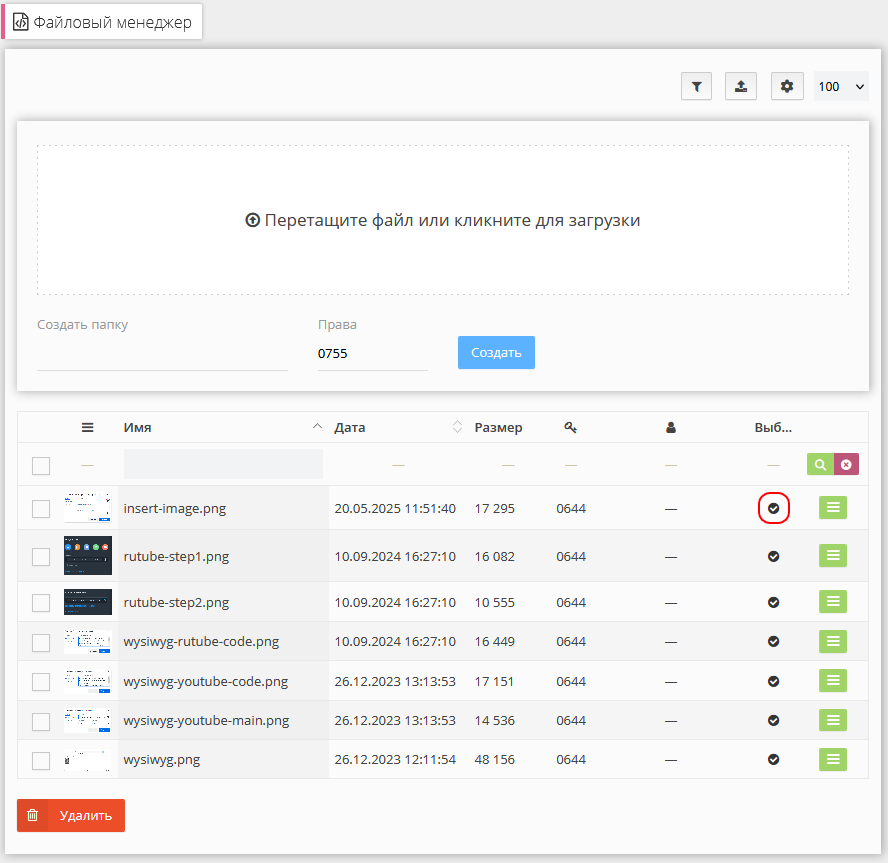Click select checkmark for wysiwyg.png
This screenshot has width=888, height=863.
773,759
